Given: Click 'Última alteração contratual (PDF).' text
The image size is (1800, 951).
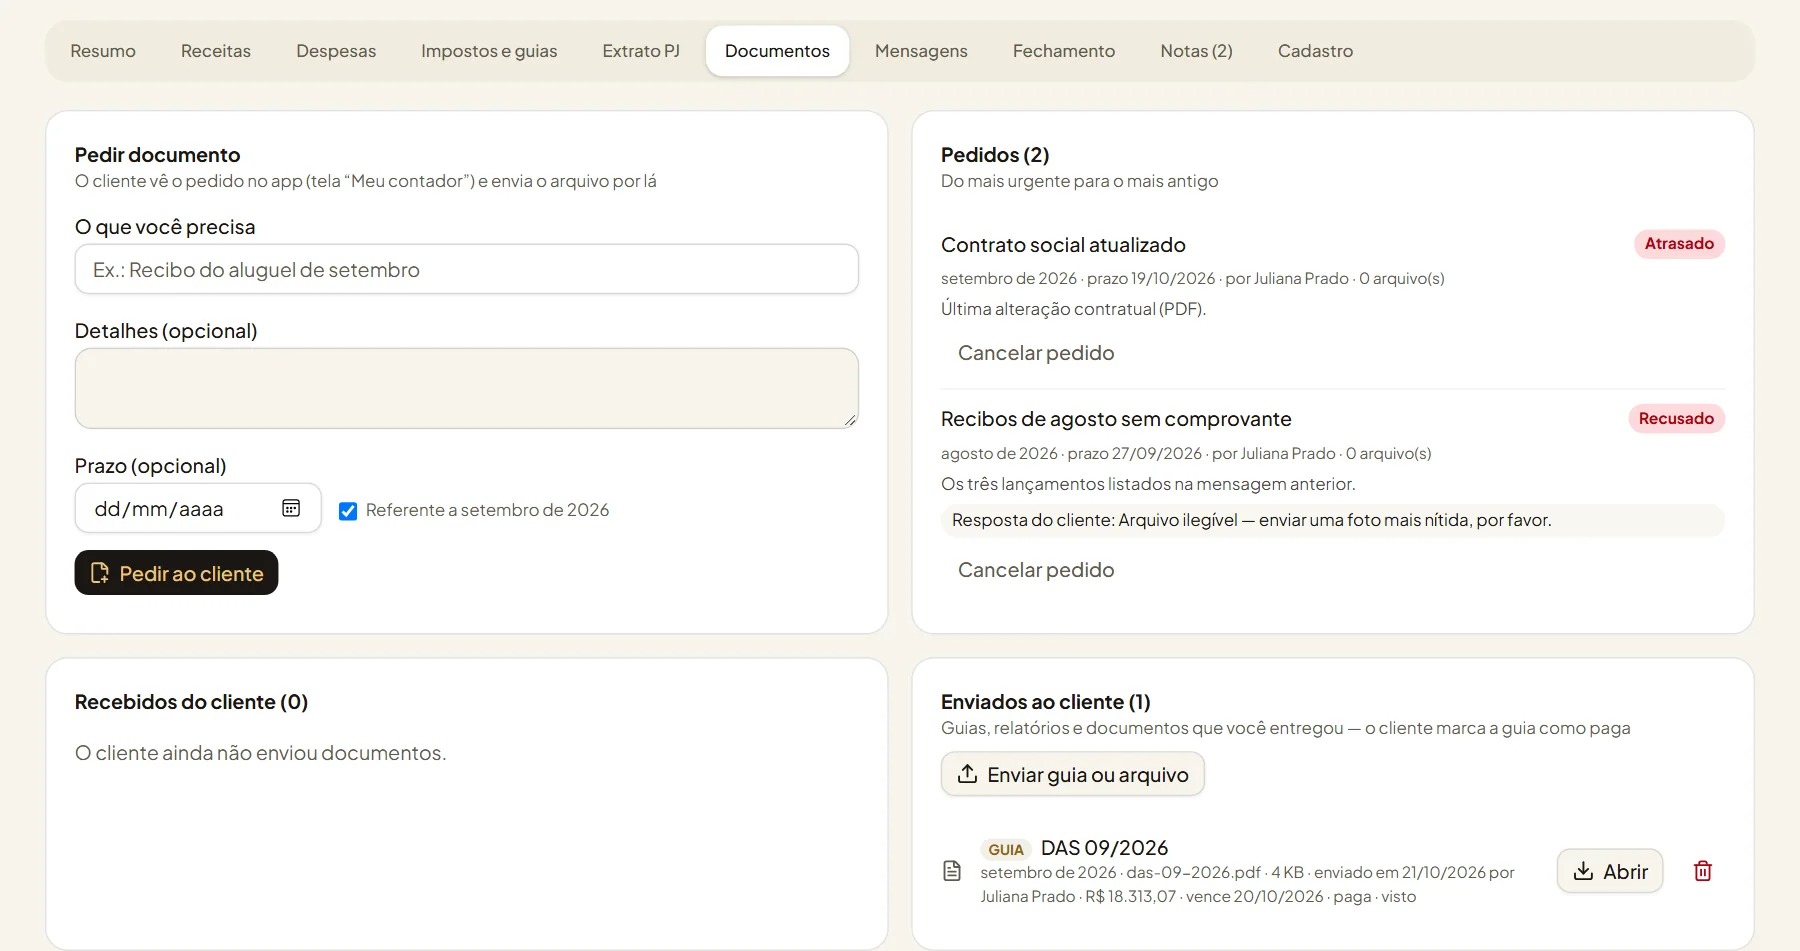Looking at the screenshot, I should coord(1073,309).
